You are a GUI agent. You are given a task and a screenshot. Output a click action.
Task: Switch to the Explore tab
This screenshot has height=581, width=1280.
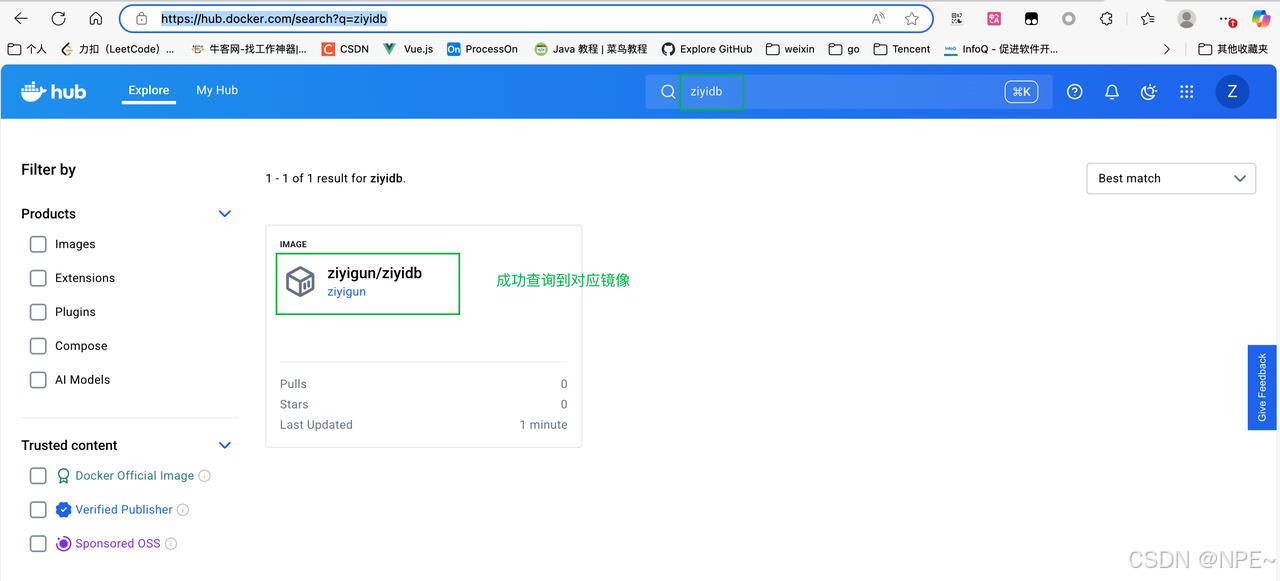149,90
